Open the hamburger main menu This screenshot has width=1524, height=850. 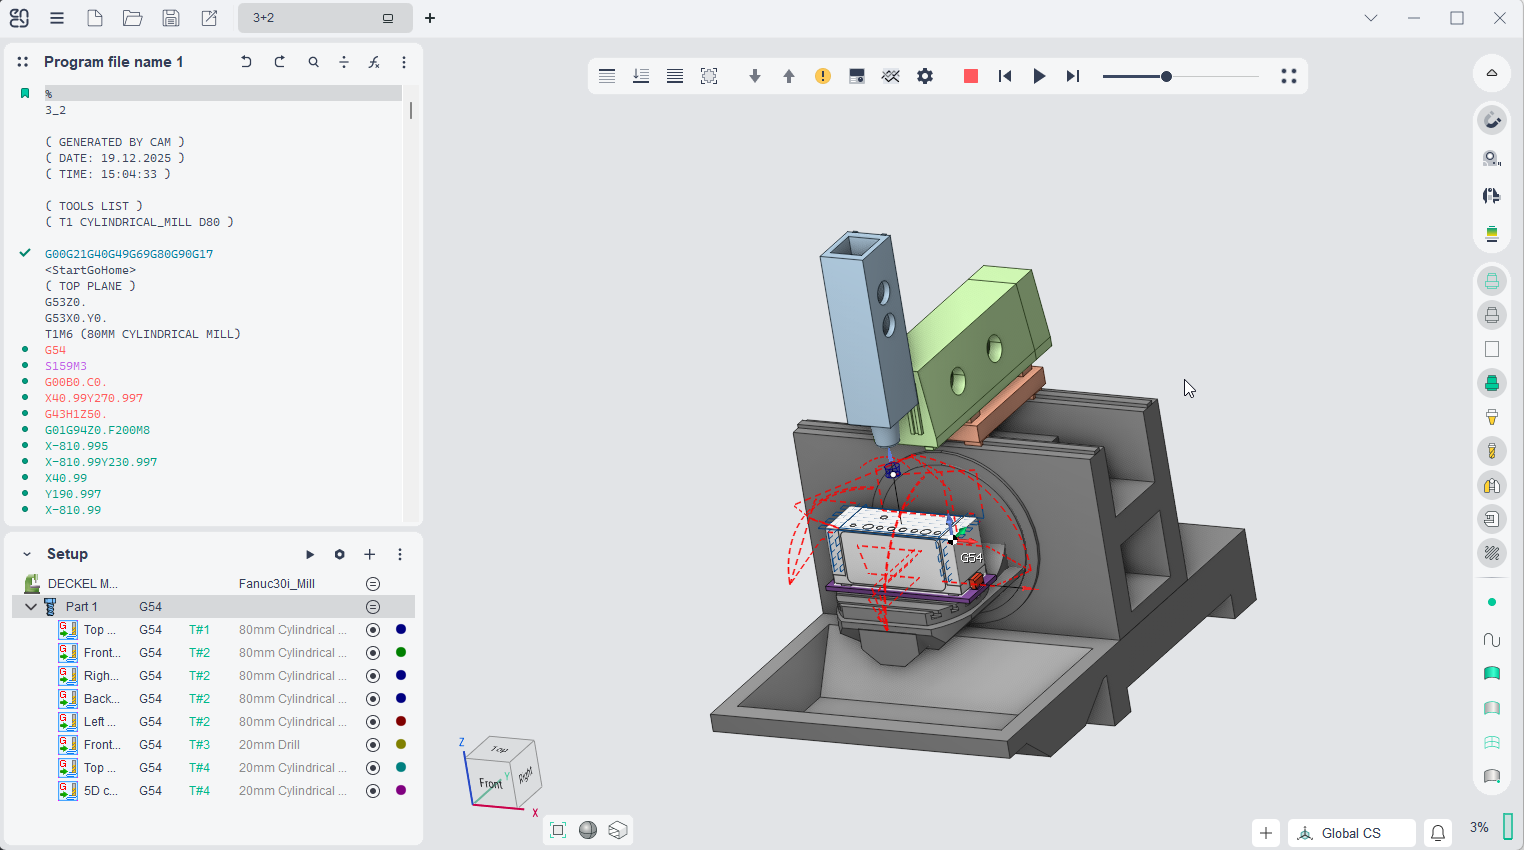point(57,18)
